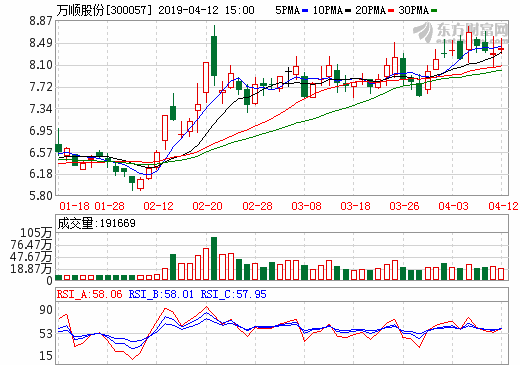Click the 10PMA legend label
This screenshot has width=520, height=365.
point(328,10)
